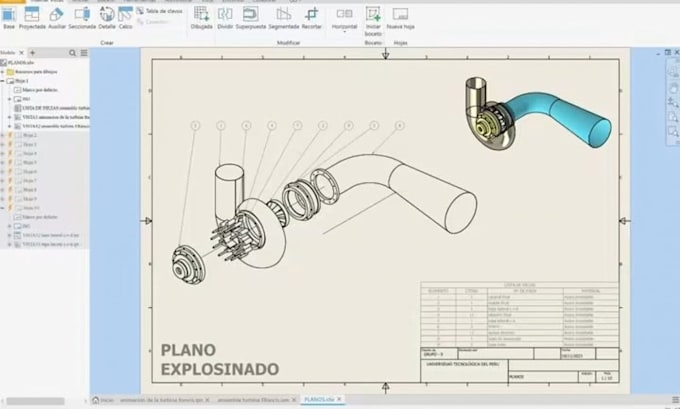The image size is (680, 409).
Task: Expand Recursos para dibujos folder
Action: coord(3,72)
